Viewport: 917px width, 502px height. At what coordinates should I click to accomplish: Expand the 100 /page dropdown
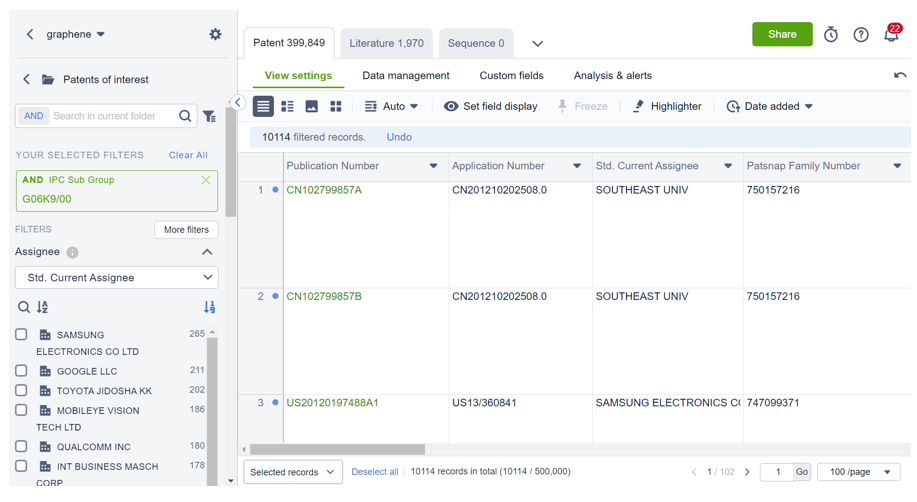click(858, 472)
